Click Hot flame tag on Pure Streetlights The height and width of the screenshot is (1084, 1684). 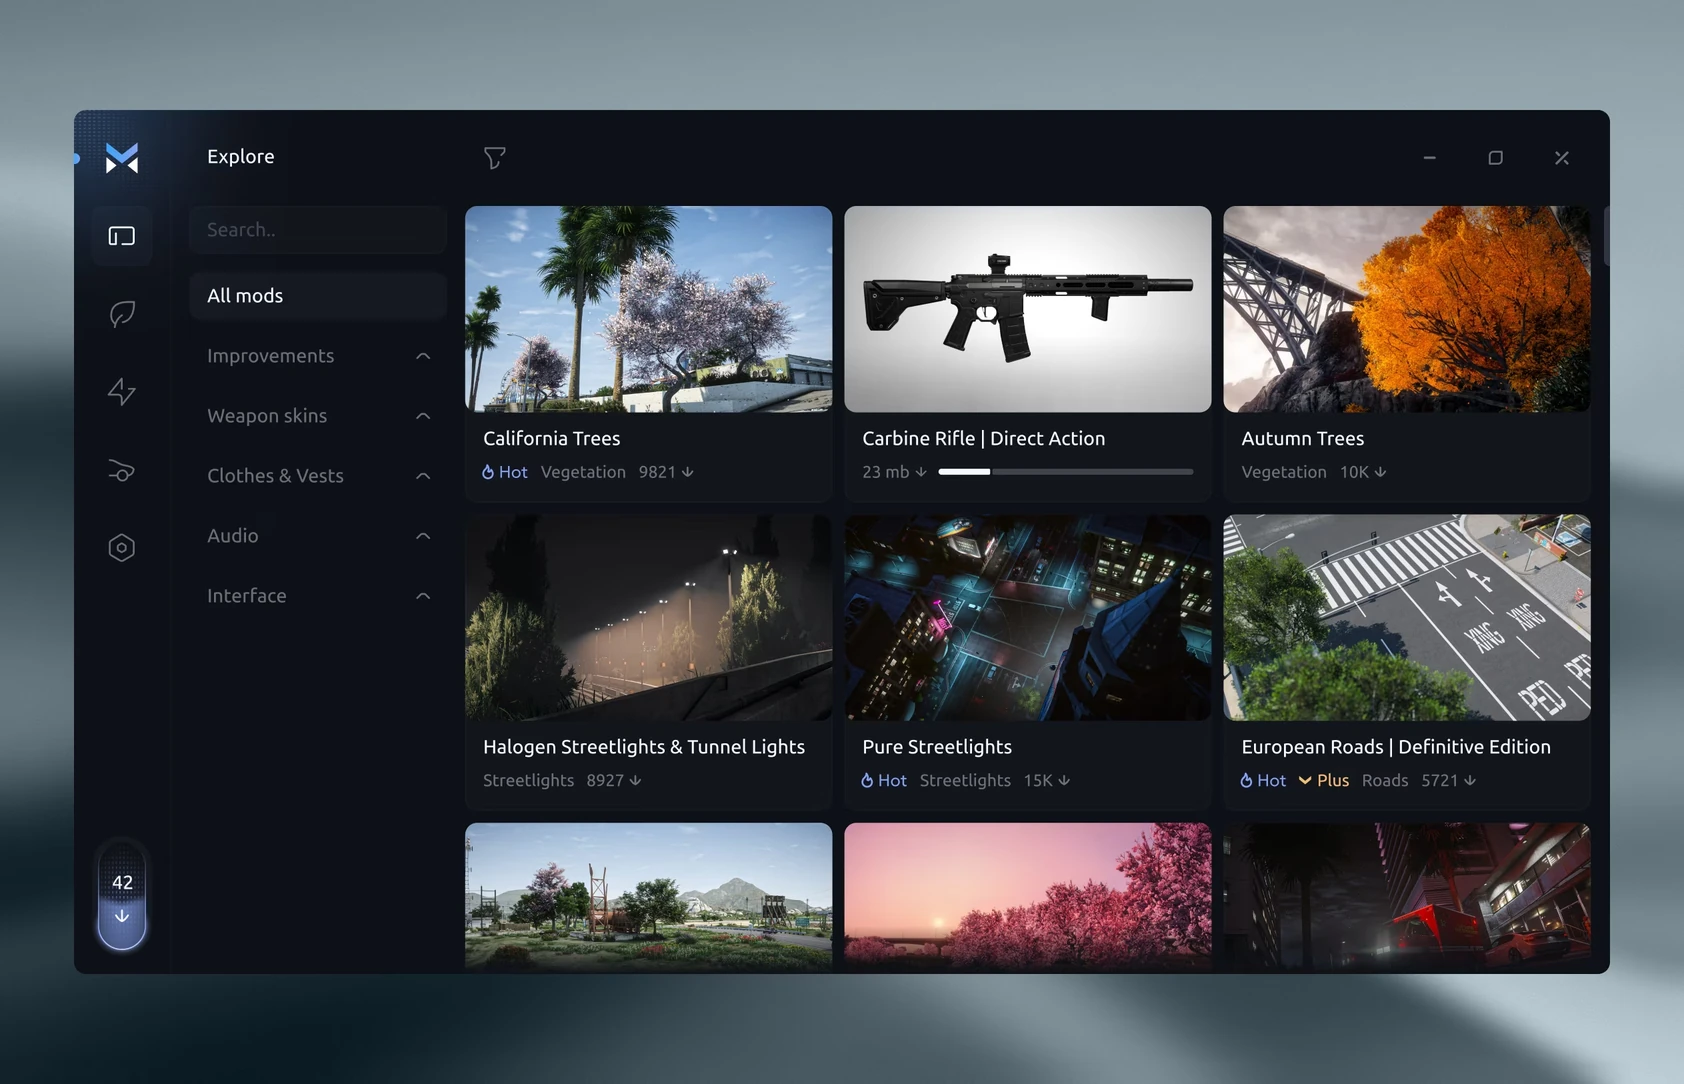pos(884,780)
